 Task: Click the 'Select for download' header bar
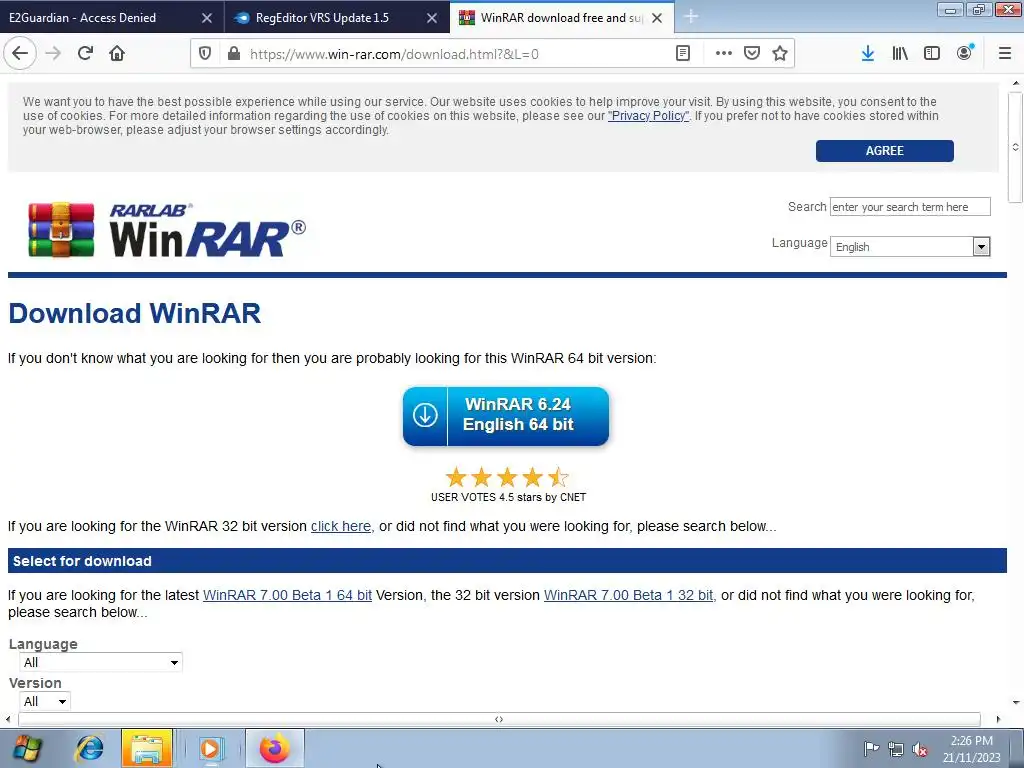coord(507,561)
